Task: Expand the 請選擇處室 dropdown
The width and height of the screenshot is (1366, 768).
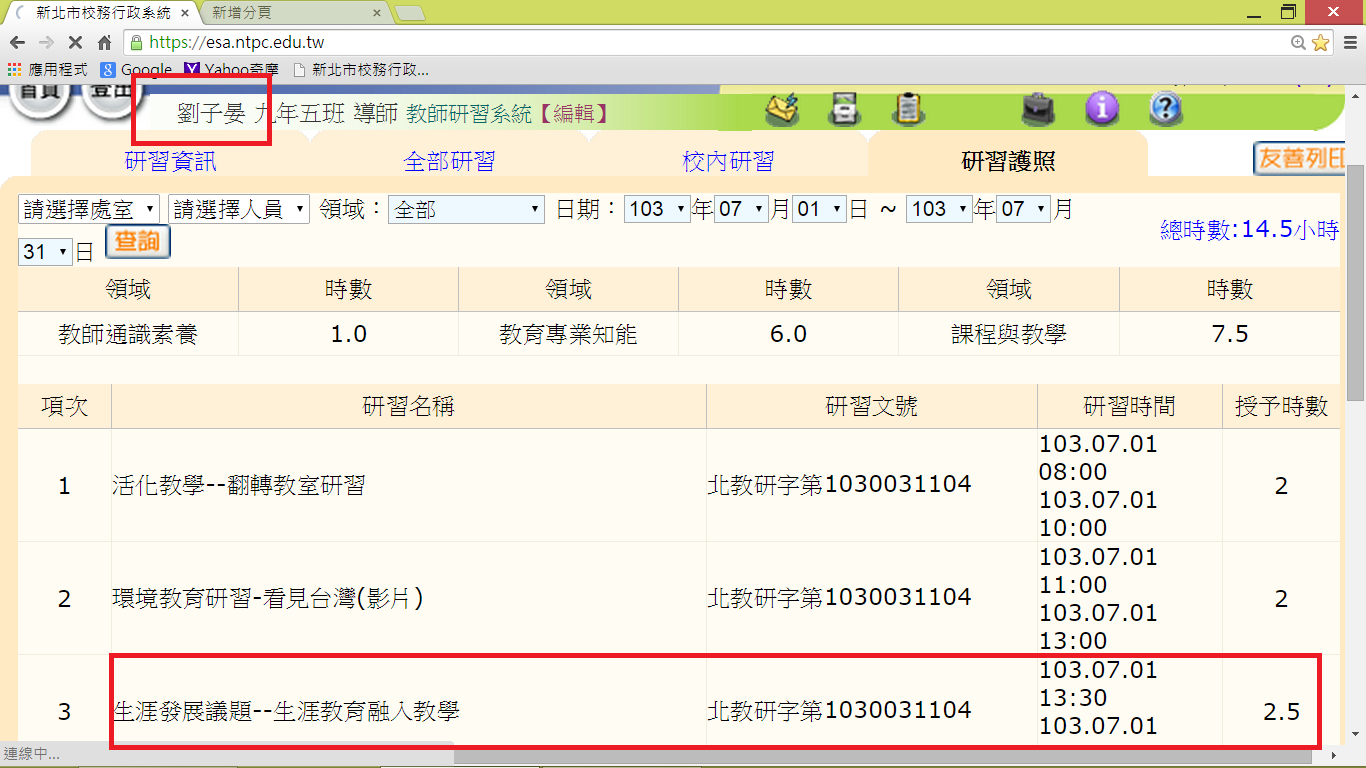Action: [x=89, y=209]
